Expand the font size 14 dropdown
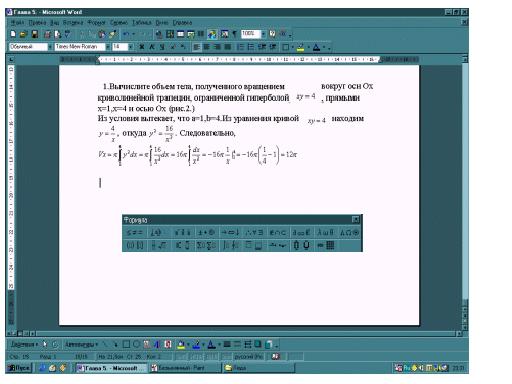This screenshot has width=512, height=384. (x=131, y=47)
